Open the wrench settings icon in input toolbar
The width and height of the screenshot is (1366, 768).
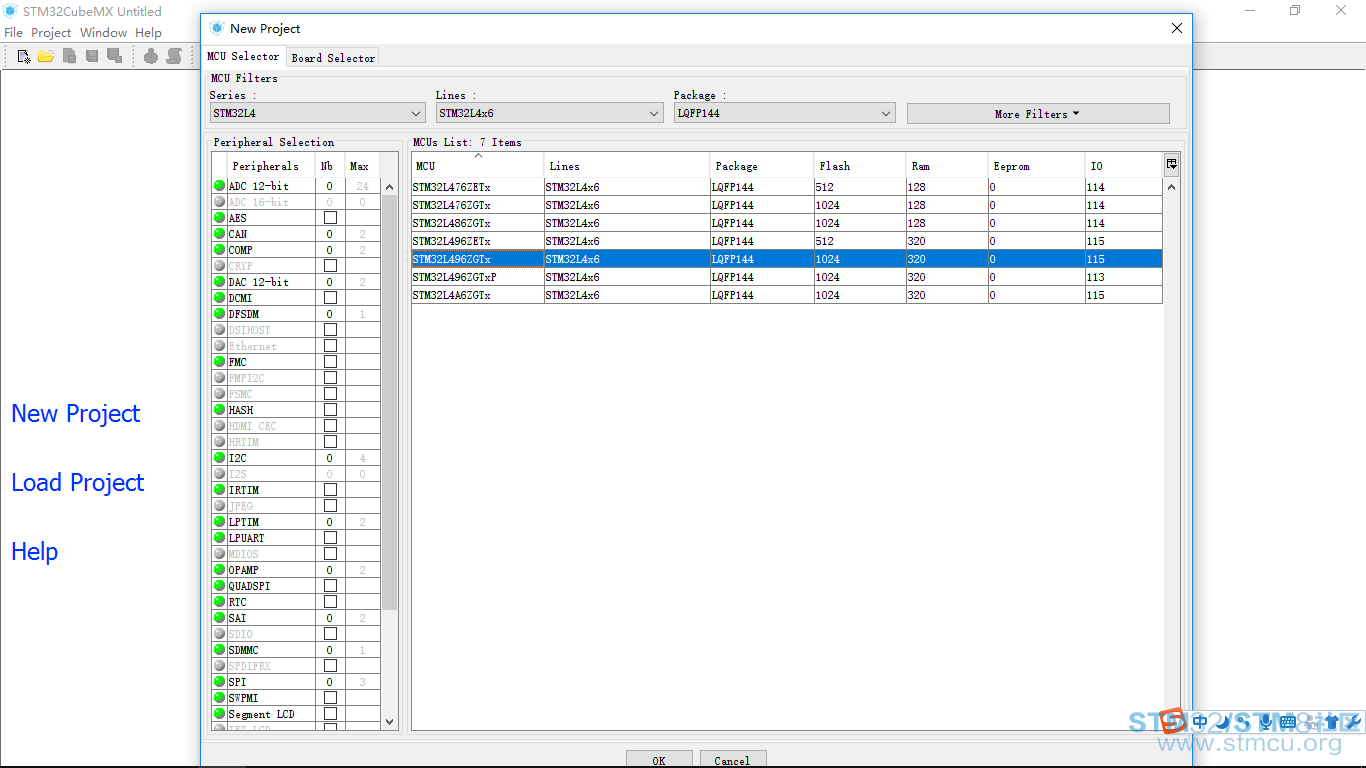1352,722
